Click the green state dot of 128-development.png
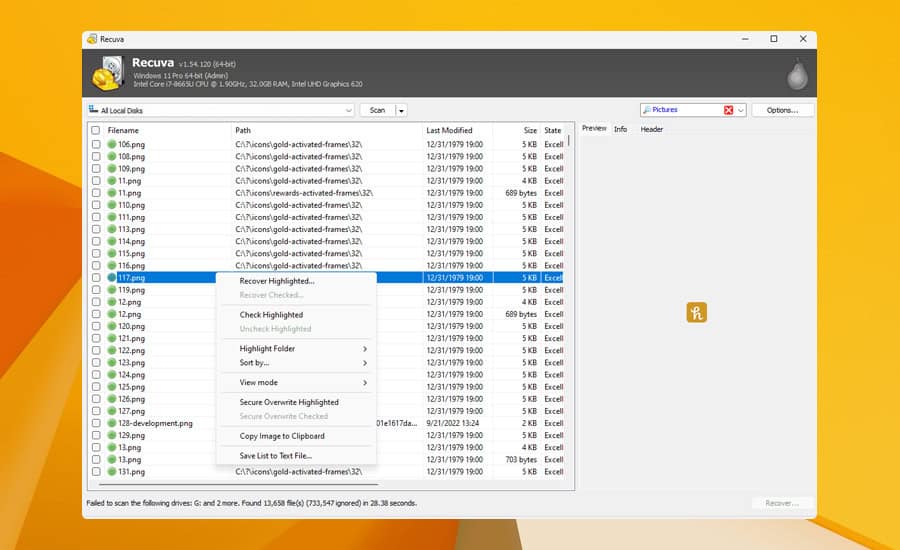This screenshot has height=550, width=900. coord(112,423)
